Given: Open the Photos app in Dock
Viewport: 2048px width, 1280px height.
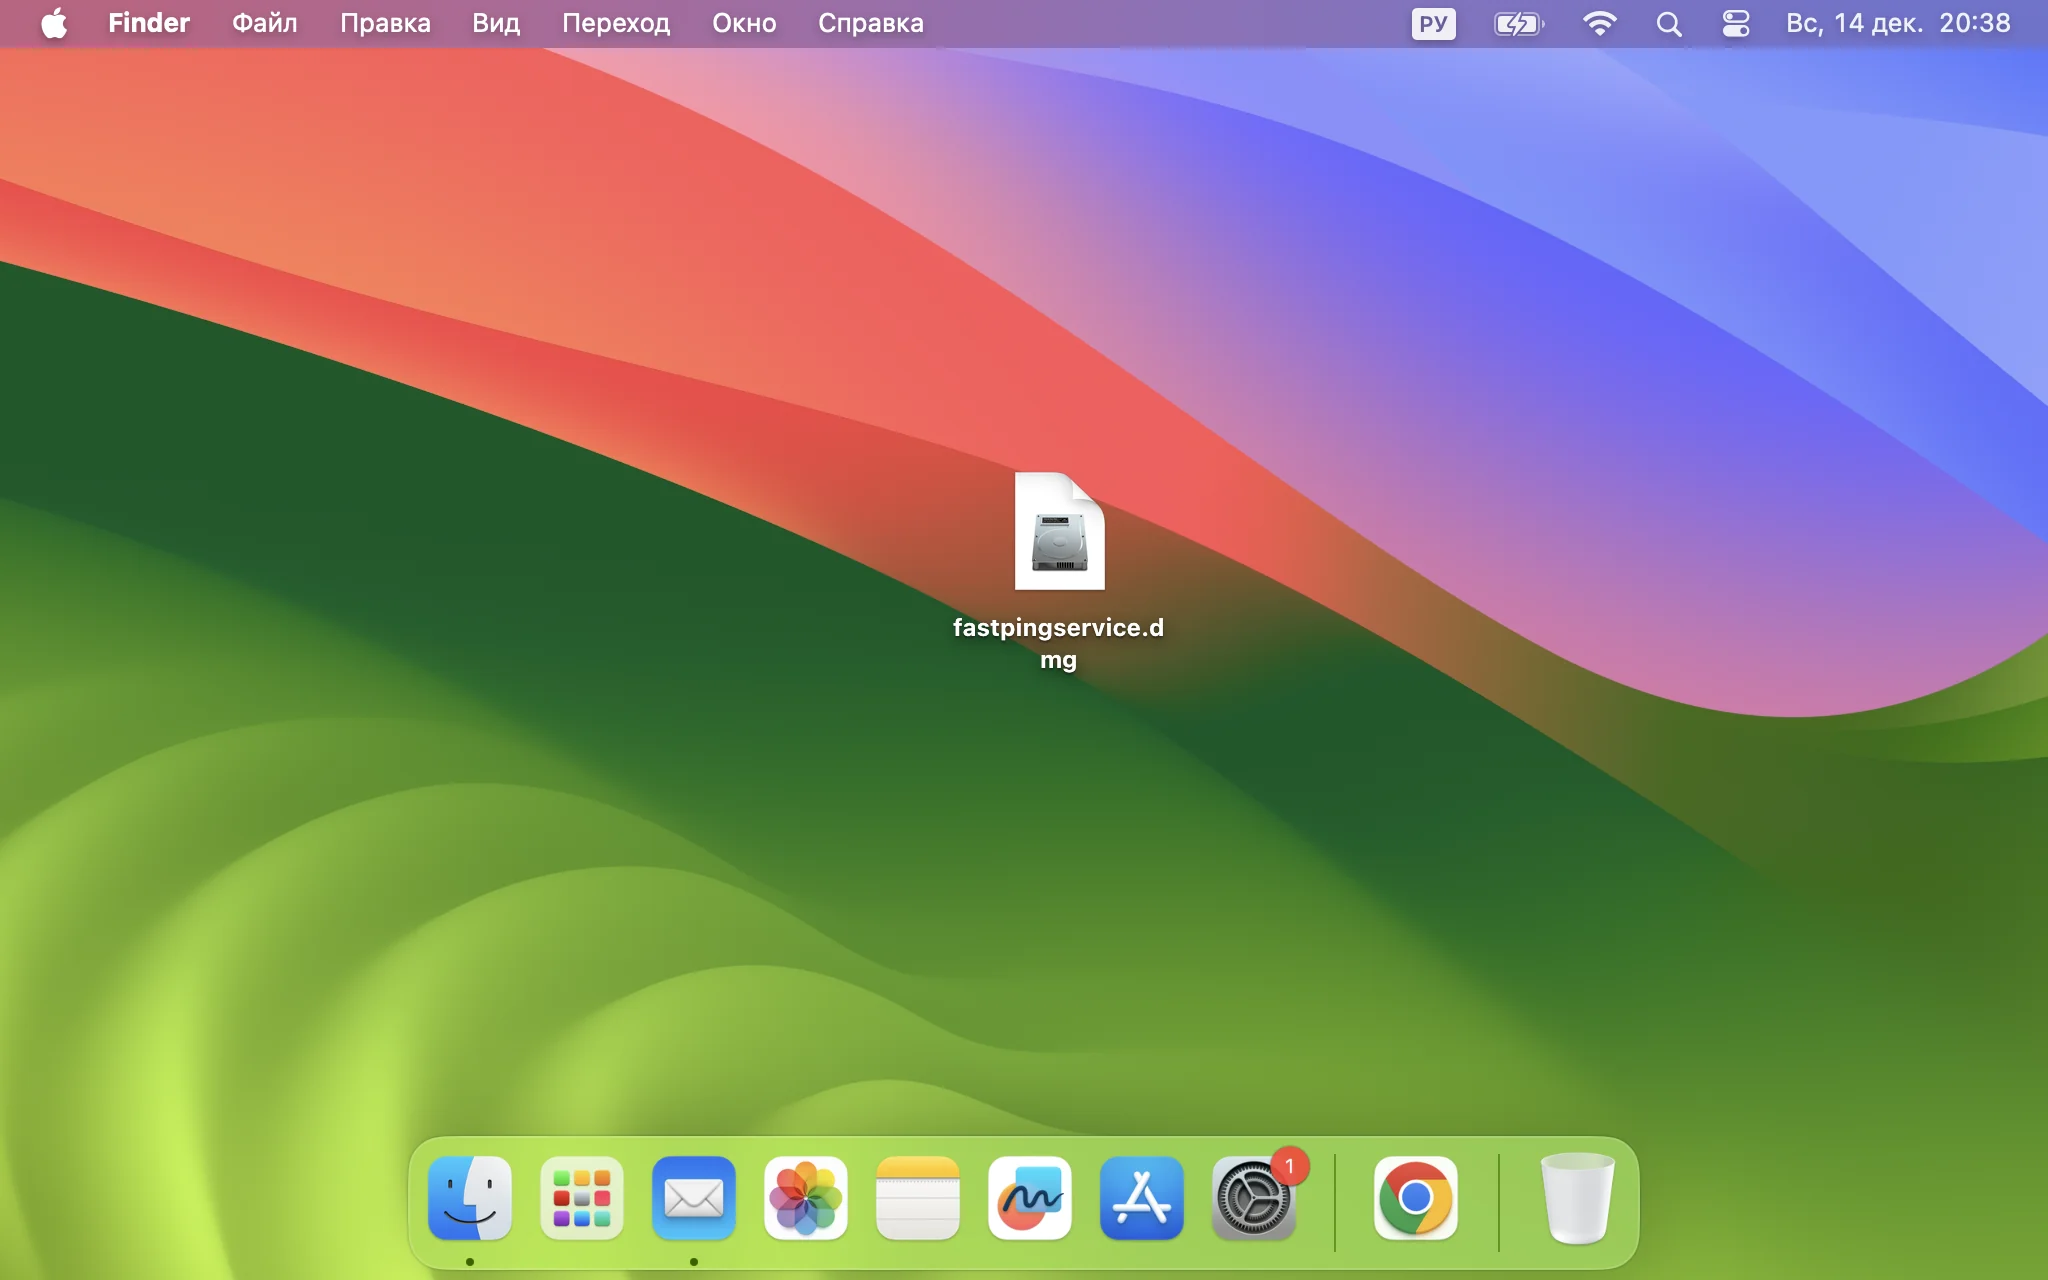Looking at the screenshot, I should pos(806,1198).
